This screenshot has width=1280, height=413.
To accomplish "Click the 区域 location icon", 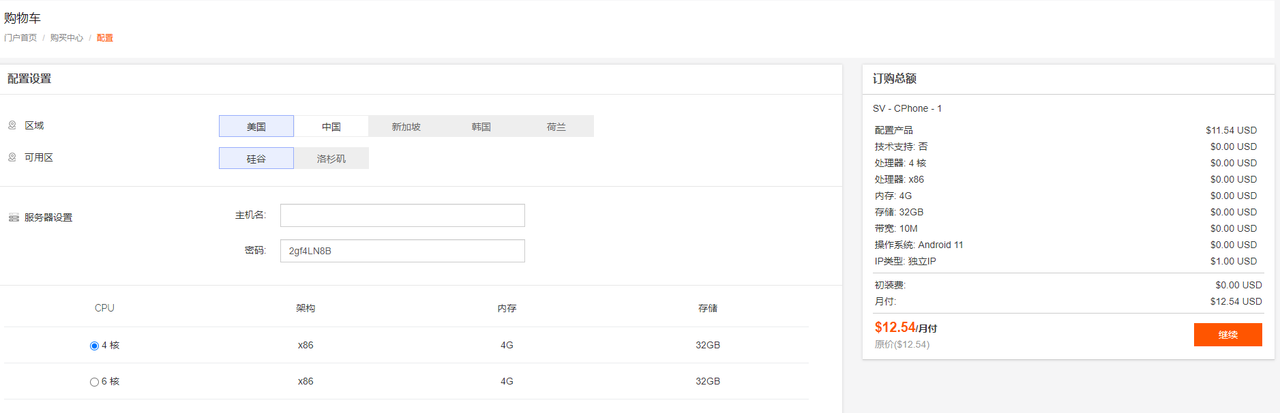I will coord(13,126).
